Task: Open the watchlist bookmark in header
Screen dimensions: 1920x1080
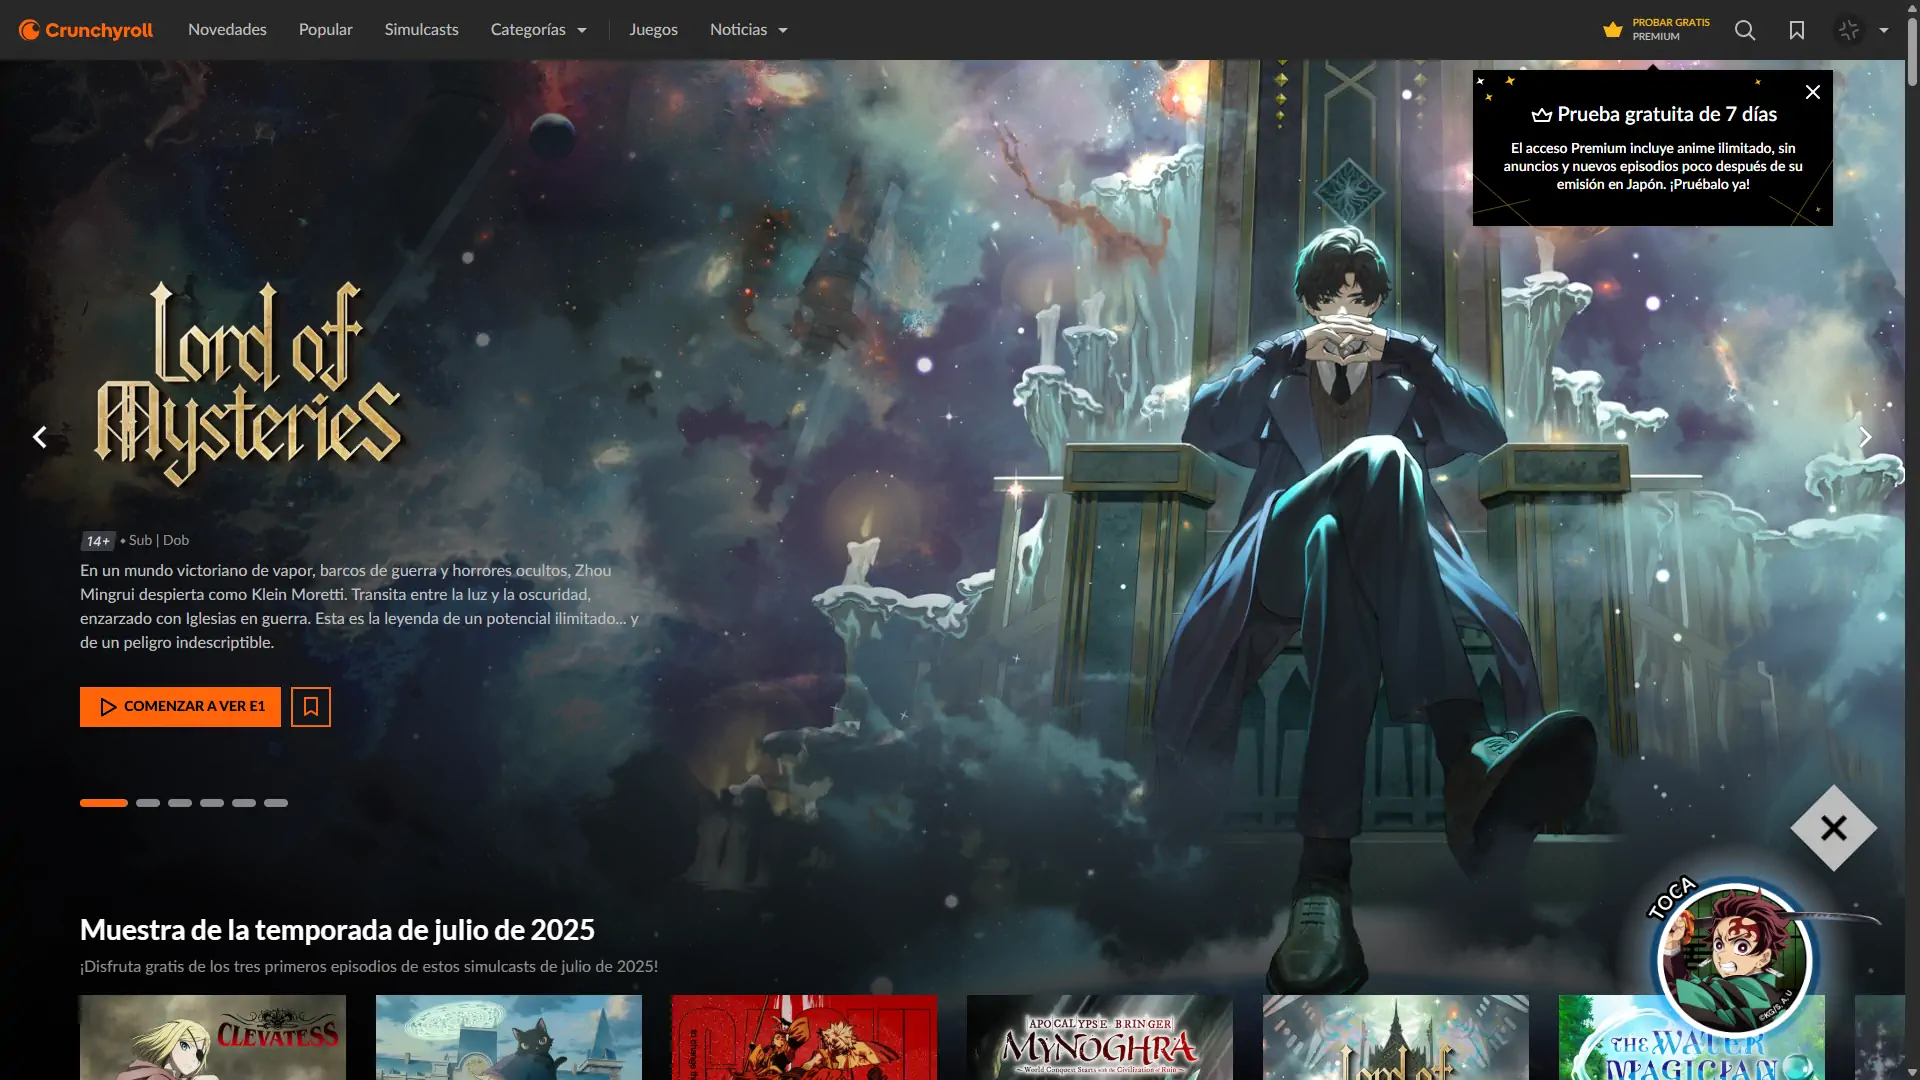Action: click(1797, 30)
